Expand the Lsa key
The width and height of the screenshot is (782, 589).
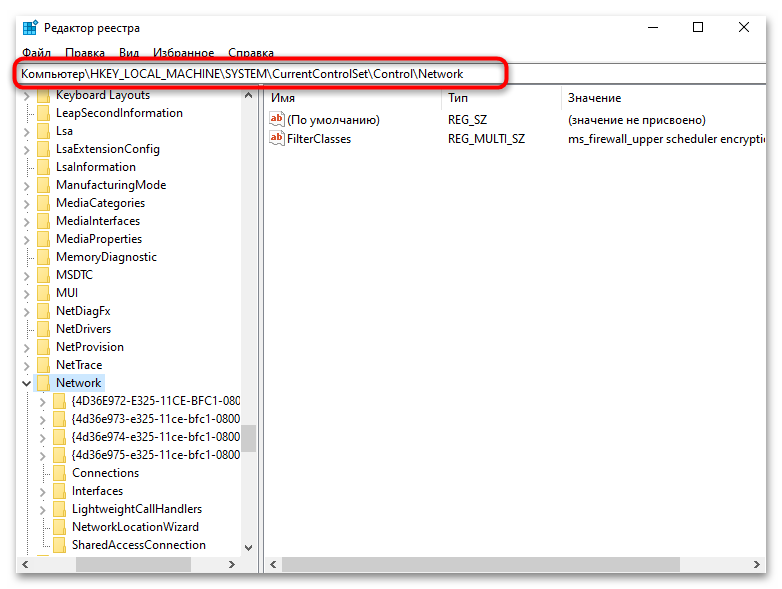pos(27,132)
